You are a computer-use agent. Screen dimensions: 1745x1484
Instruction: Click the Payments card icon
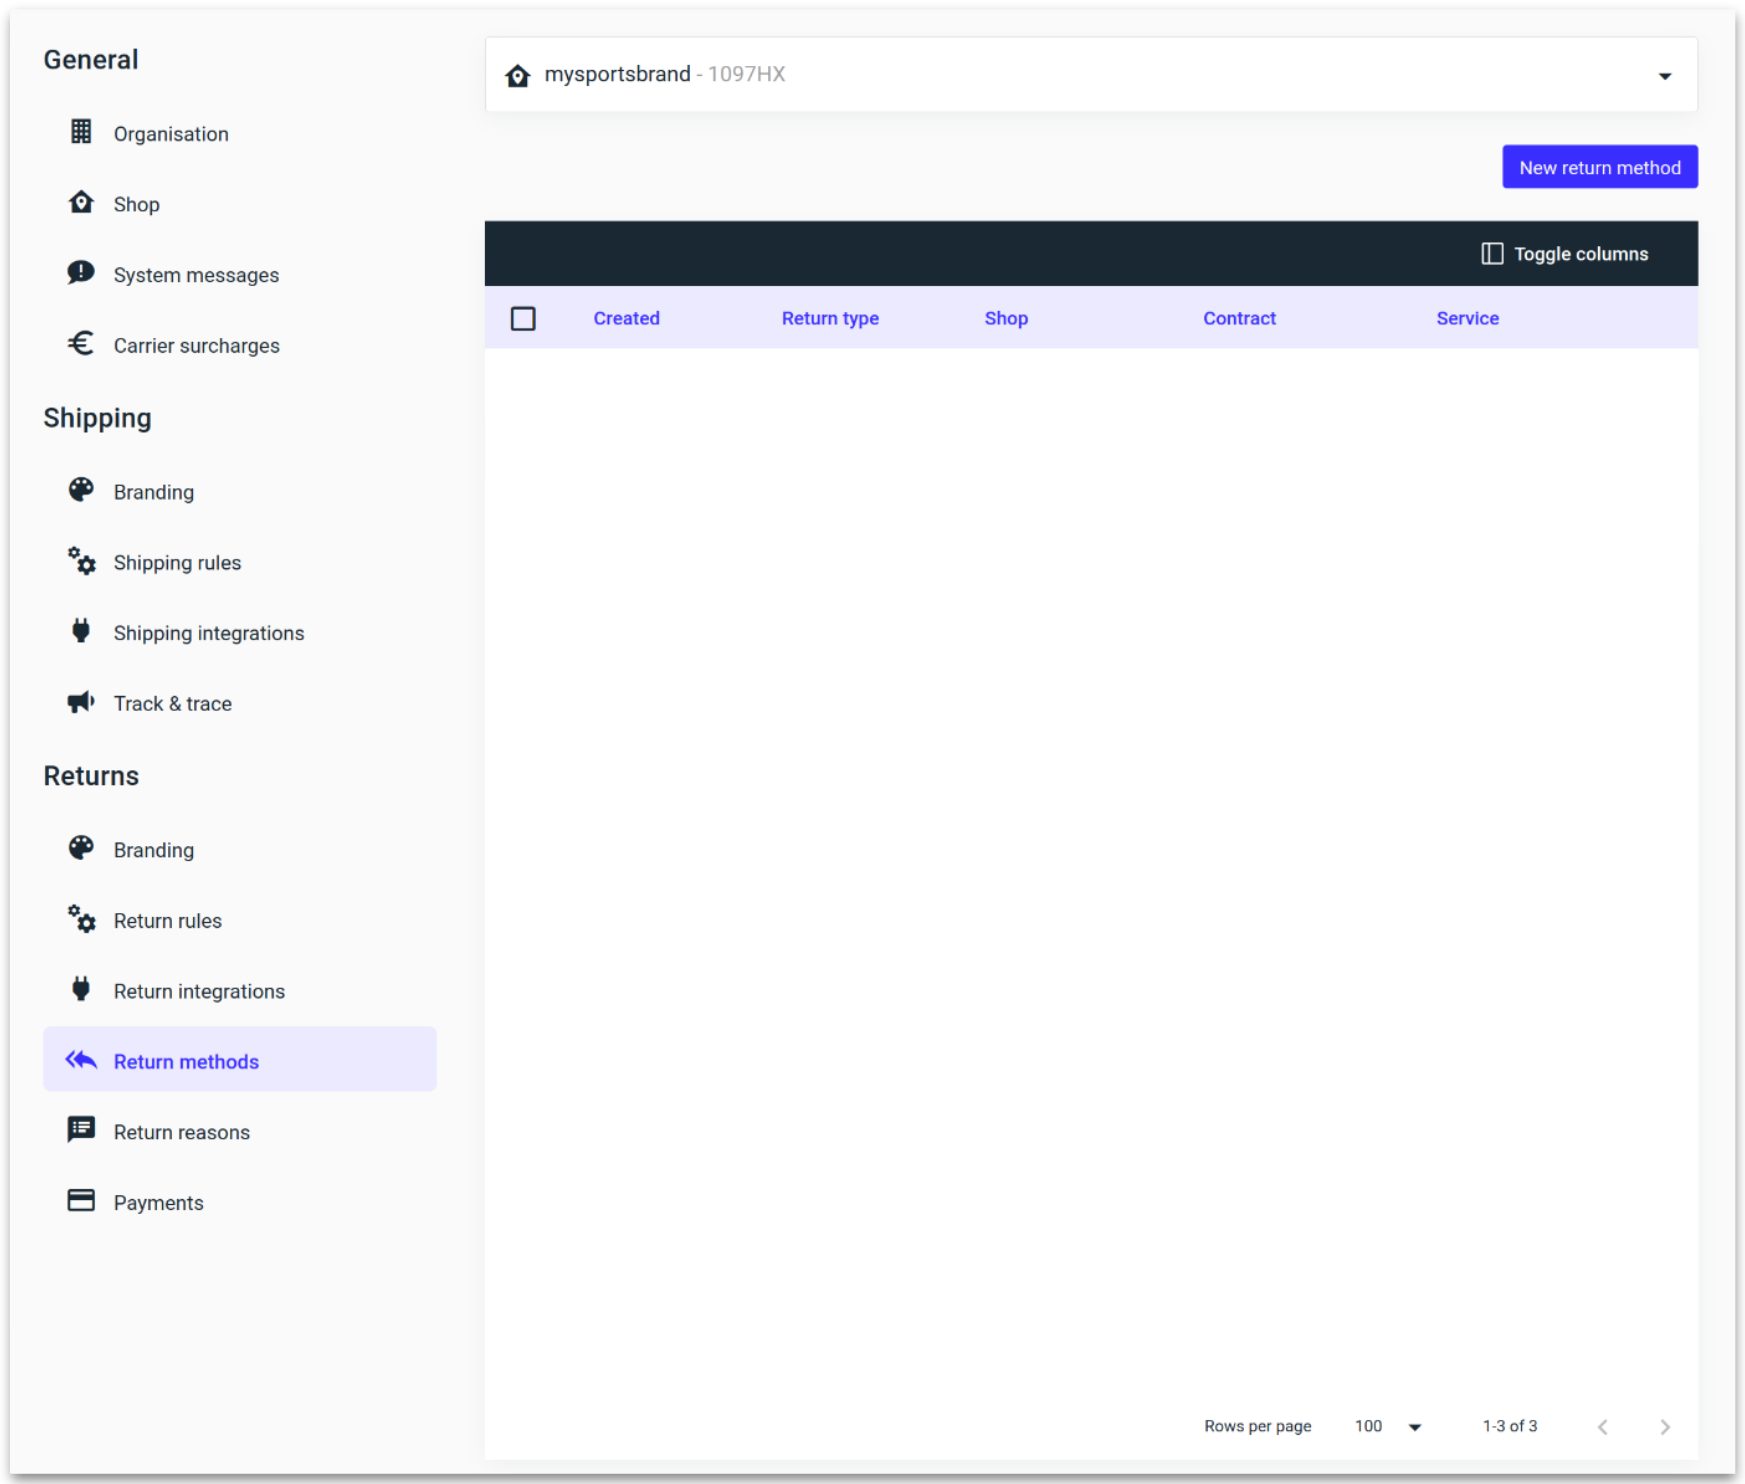click(80, 1200)
